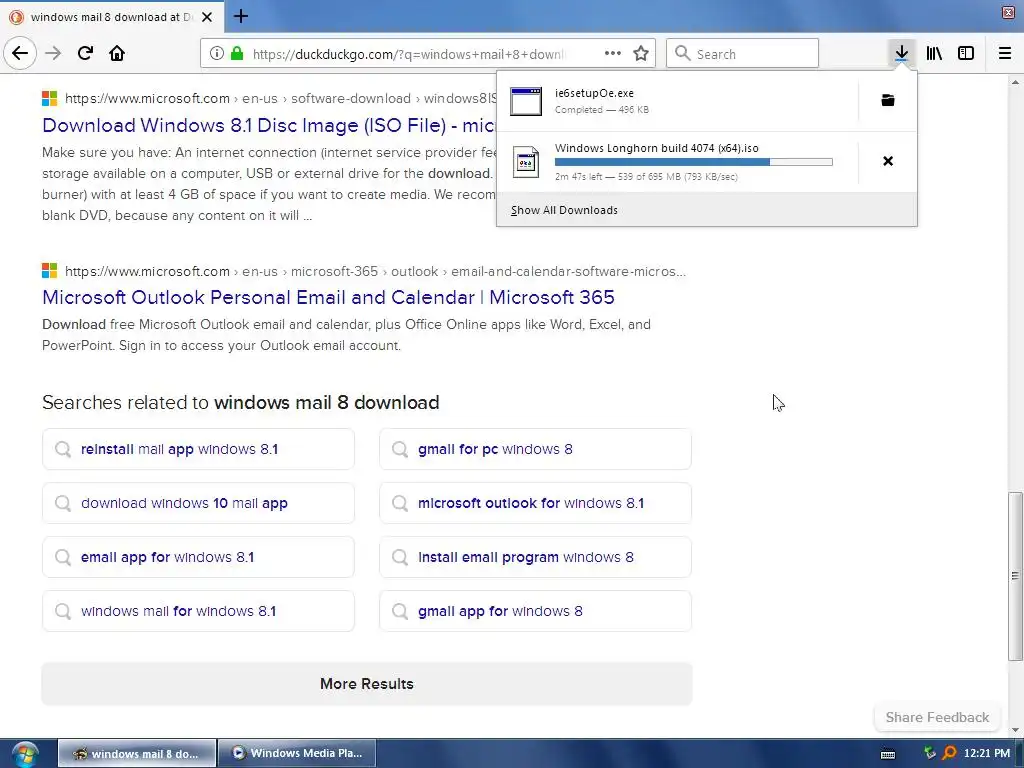Click Share Feedback button
The width and height of the screenshot is (1024, 768).
(937, 717)
